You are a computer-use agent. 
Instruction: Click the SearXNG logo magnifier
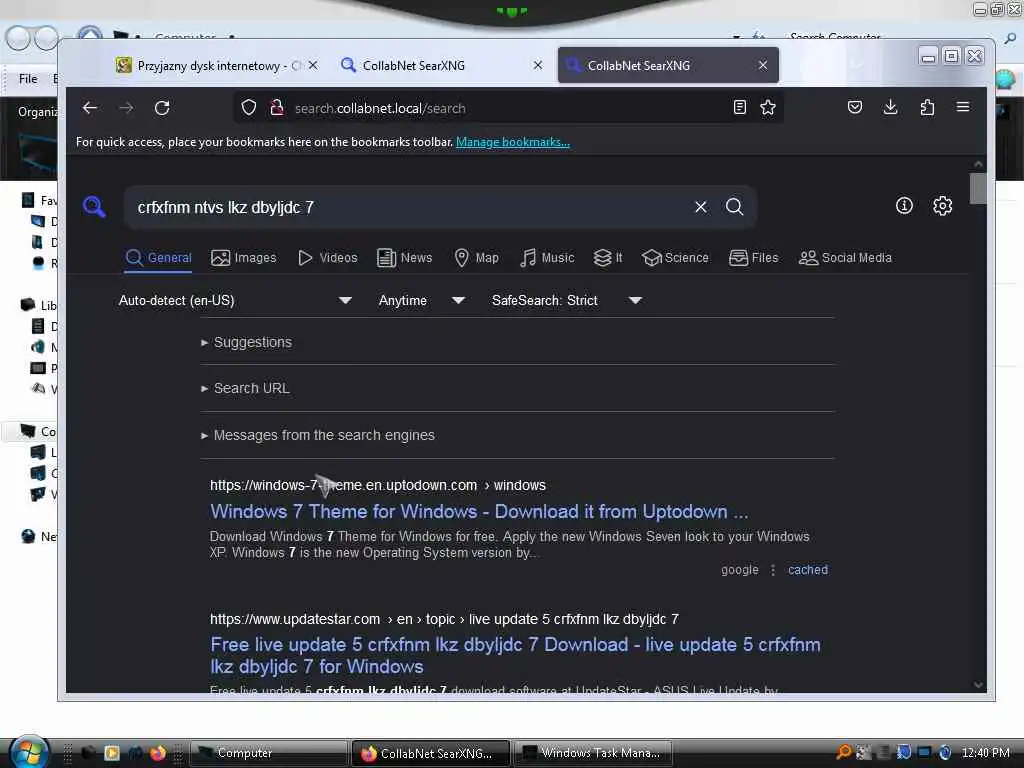(94, 206)
